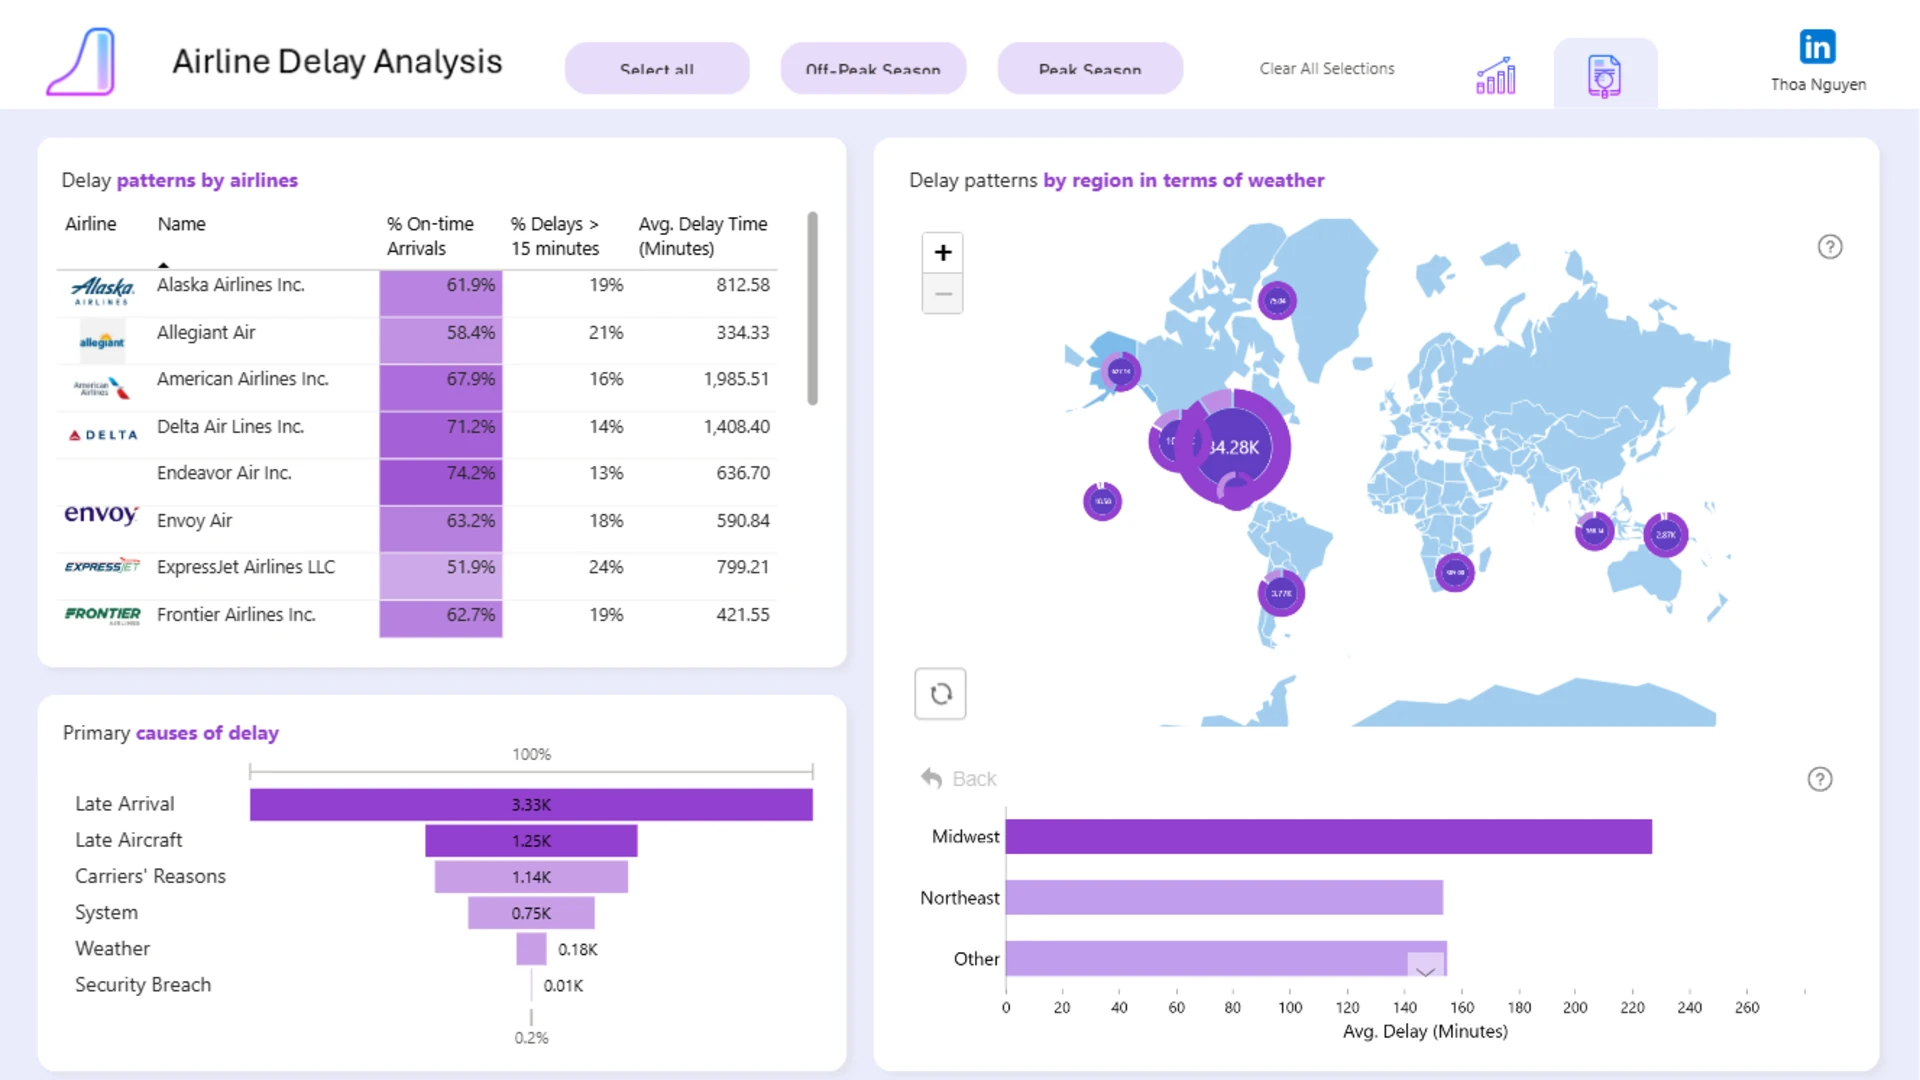The width and height of the screenshot is (1920, 1080).
Task: Open the LinkedIn profile icon
Action: [1817, 47]
